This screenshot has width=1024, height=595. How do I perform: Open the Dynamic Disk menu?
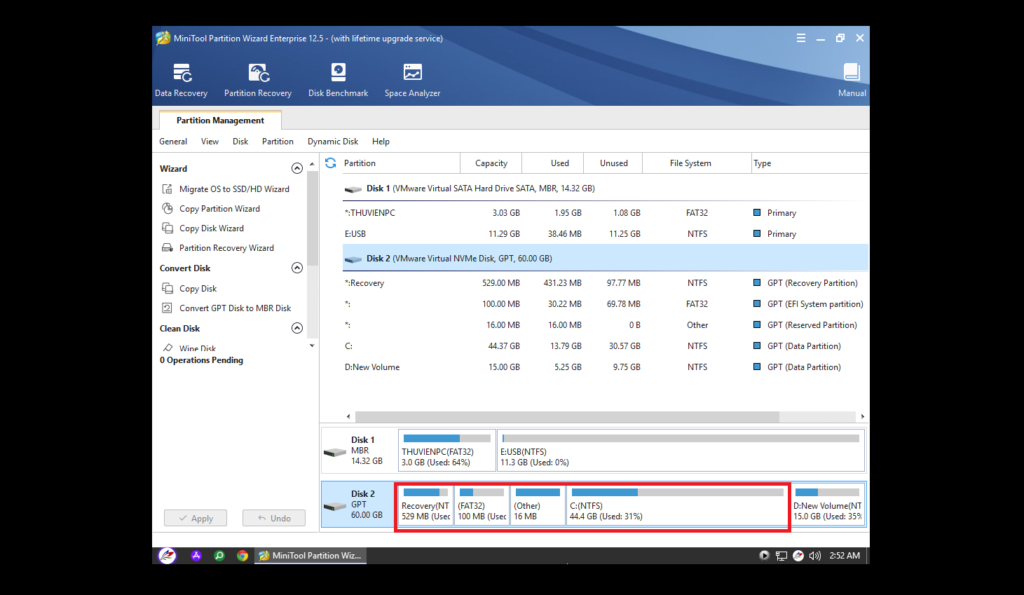tap(332, 142)
